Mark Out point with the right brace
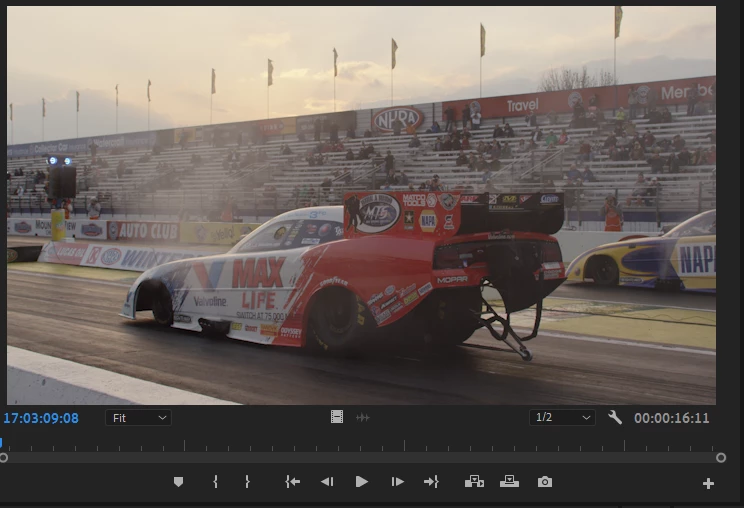The width and height of the screenshot is (744, 508). pos(247,482)
